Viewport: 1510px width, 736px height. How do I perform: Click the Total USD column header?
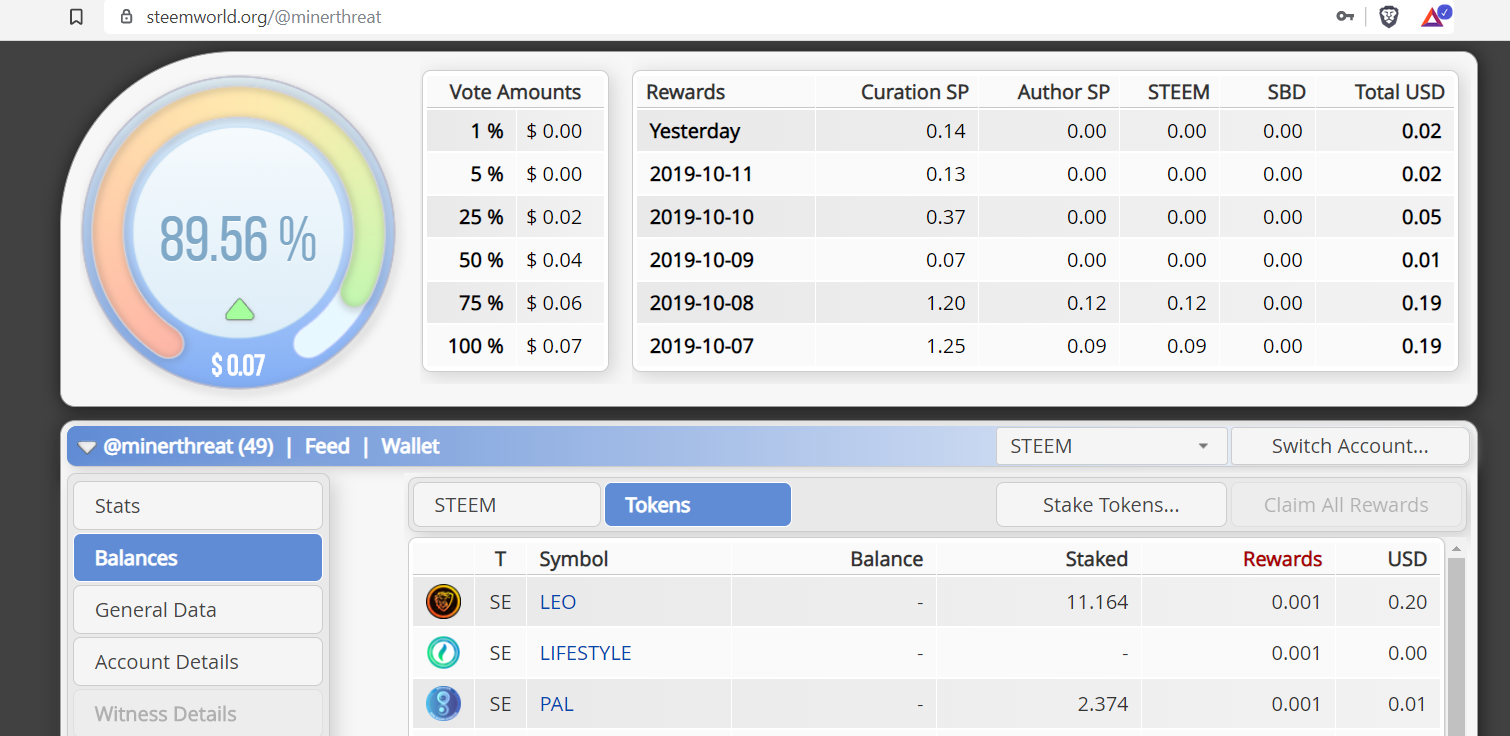tap(1399, 92)
